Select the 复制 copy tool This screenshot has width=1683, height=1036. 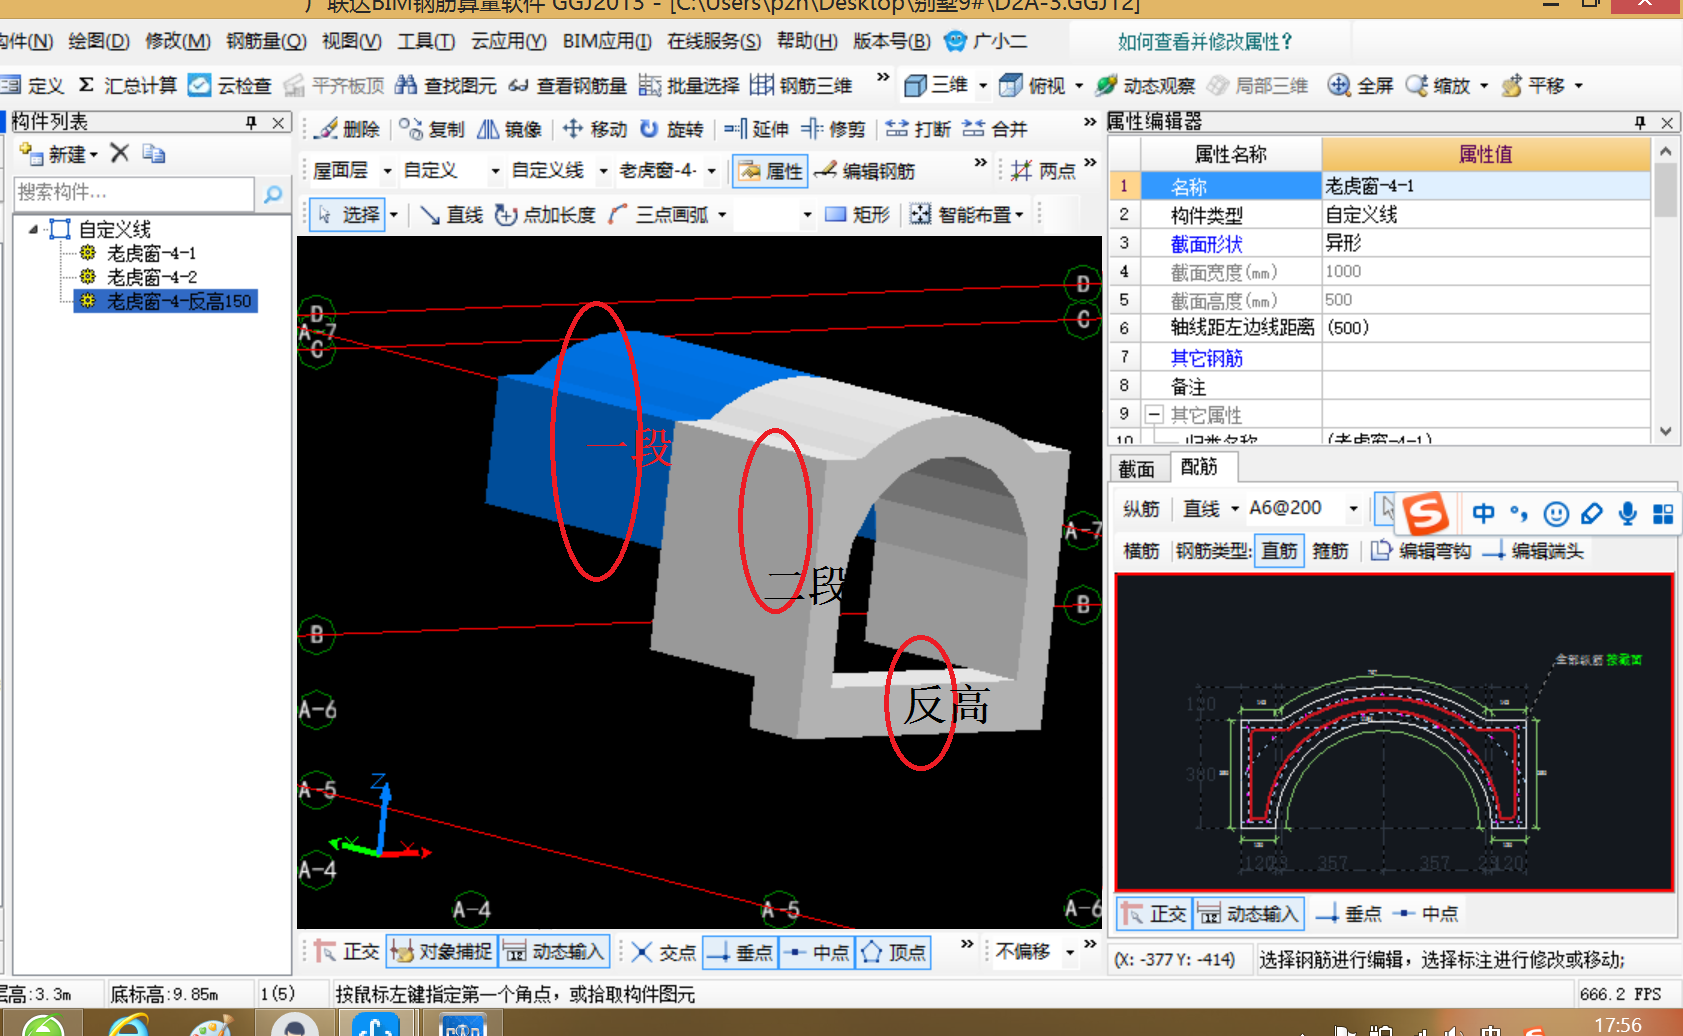[x=431, y=129]
